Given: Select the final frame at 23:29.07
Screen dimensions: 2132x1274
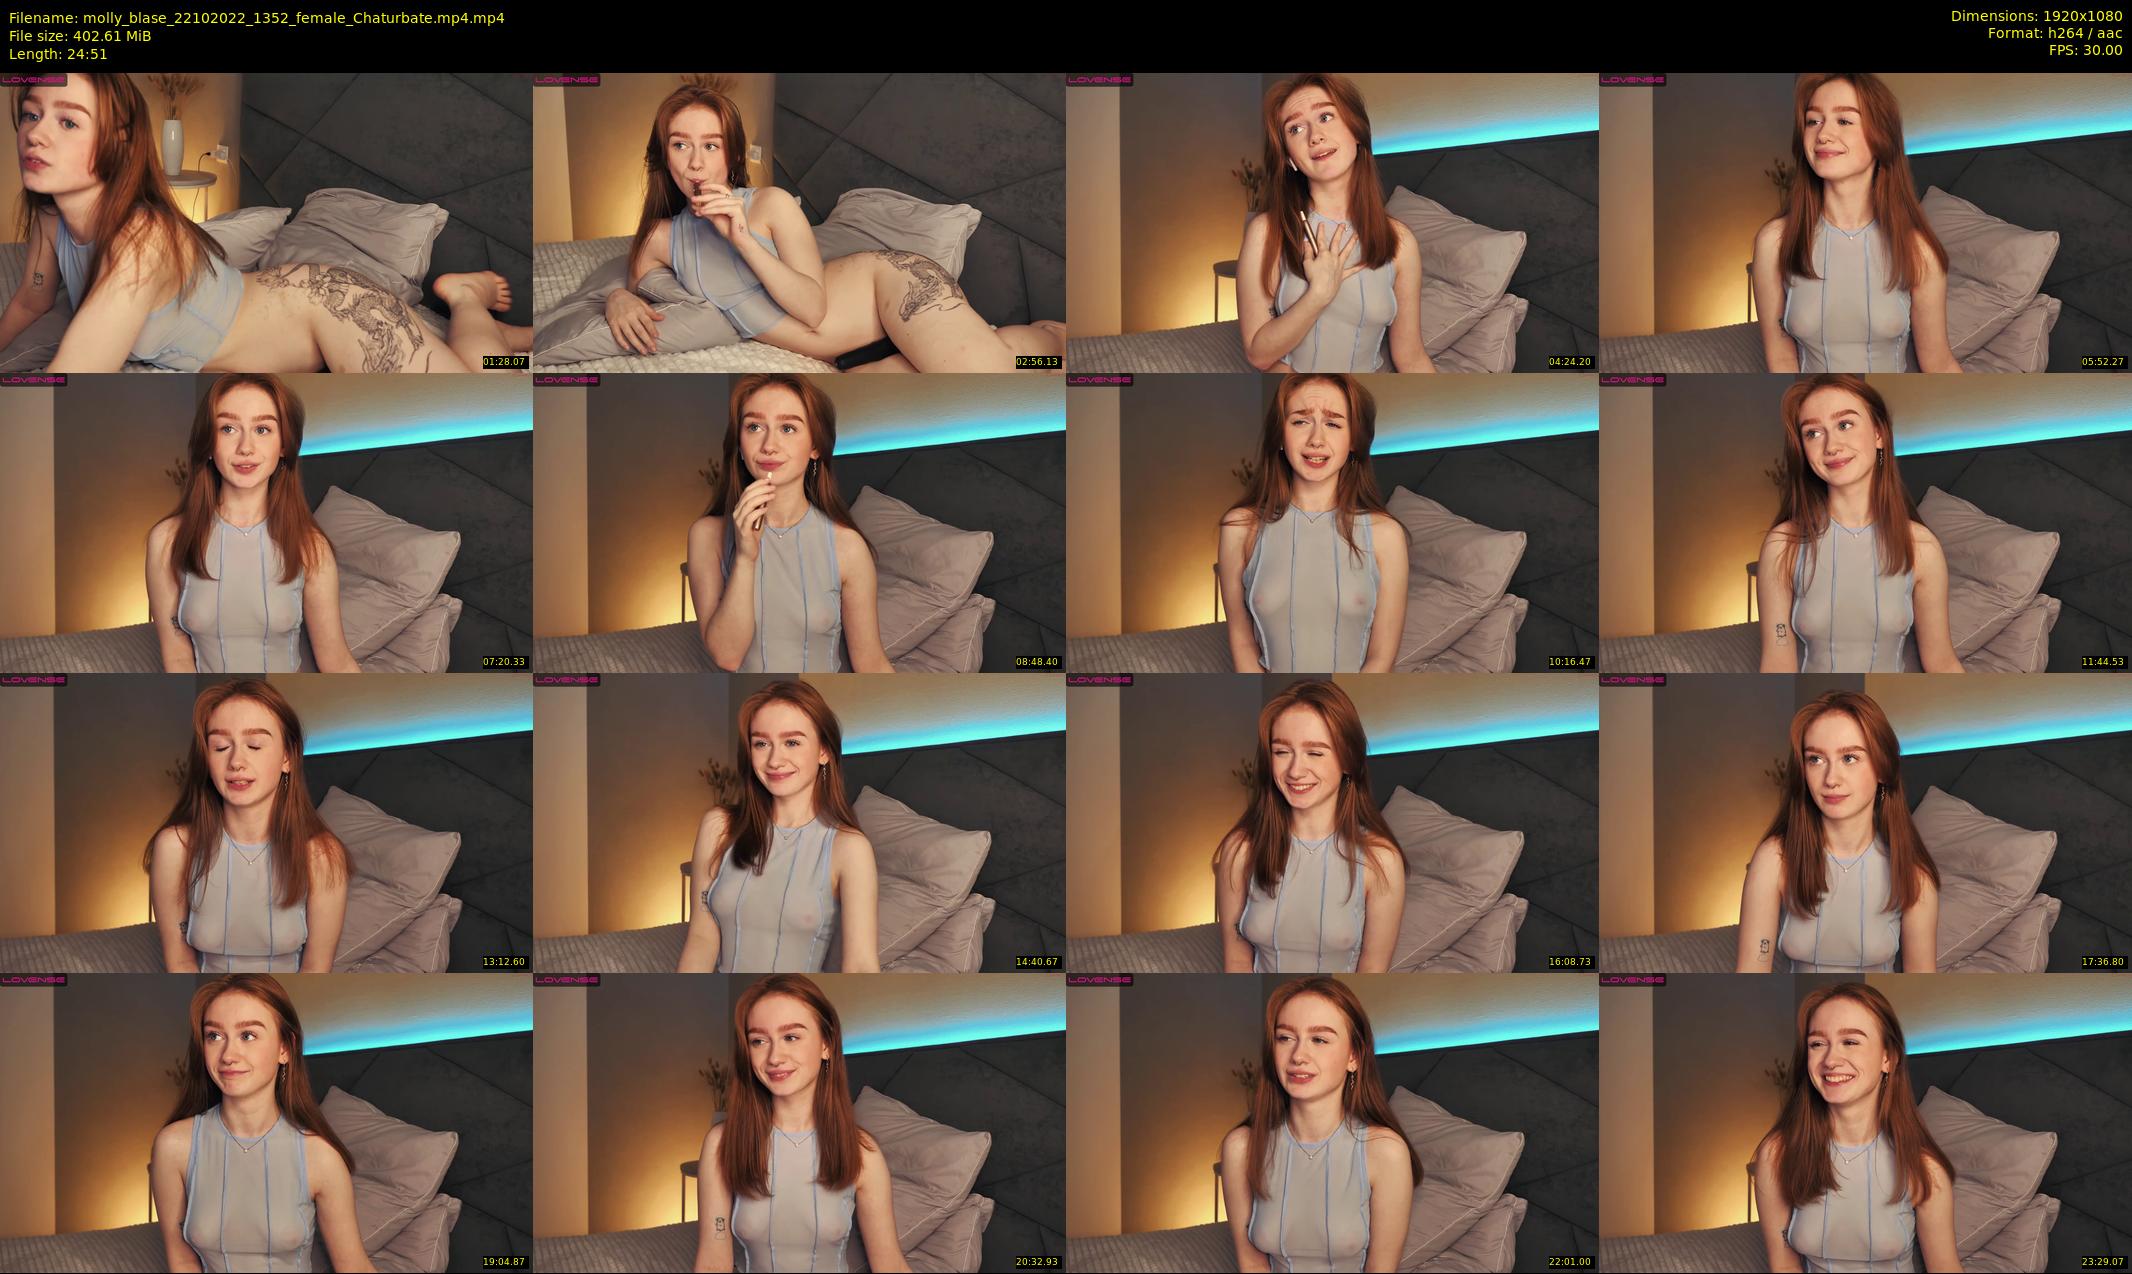Looking at the screenshot, I should (1865, 1122).
